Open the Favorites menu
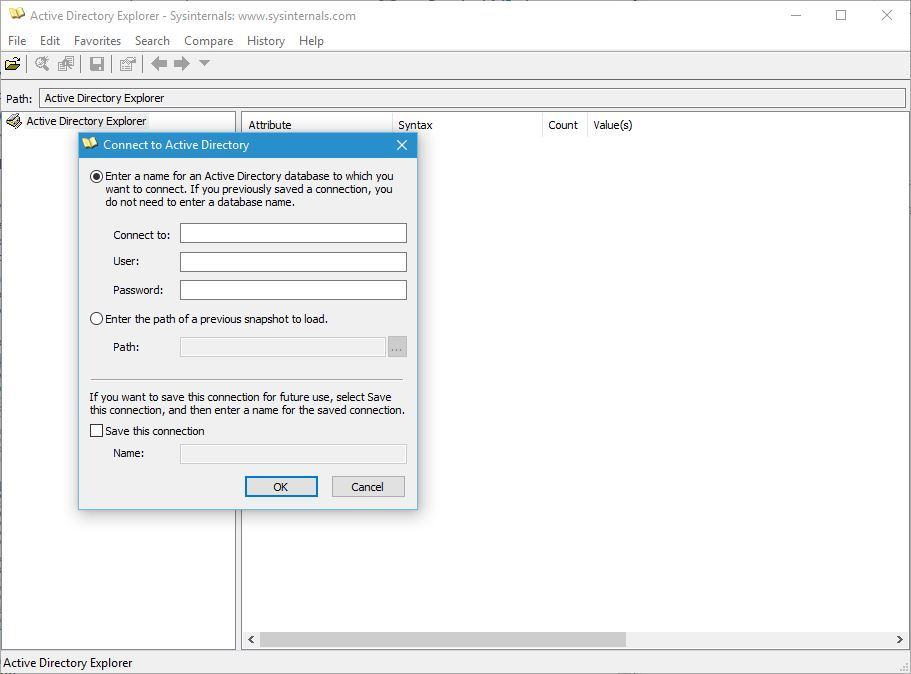911x674 pixels. [98, 41]
